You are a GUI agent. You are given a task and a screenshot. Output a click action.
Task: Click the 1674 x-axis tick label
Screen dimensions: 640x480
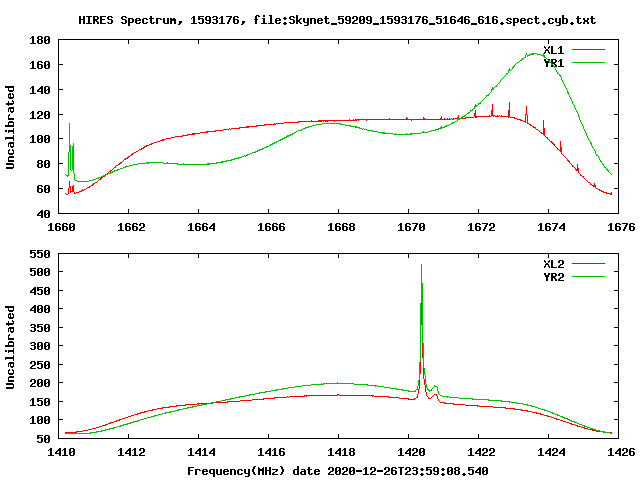551,227
